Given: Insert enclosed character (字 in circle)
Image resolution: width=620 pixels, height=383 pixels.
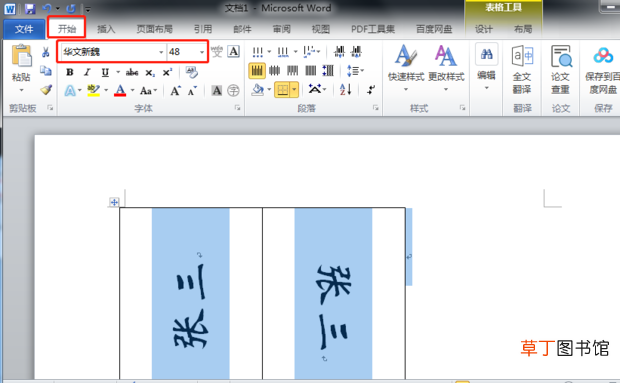Looking at the screenshot, I should point(233,91).
